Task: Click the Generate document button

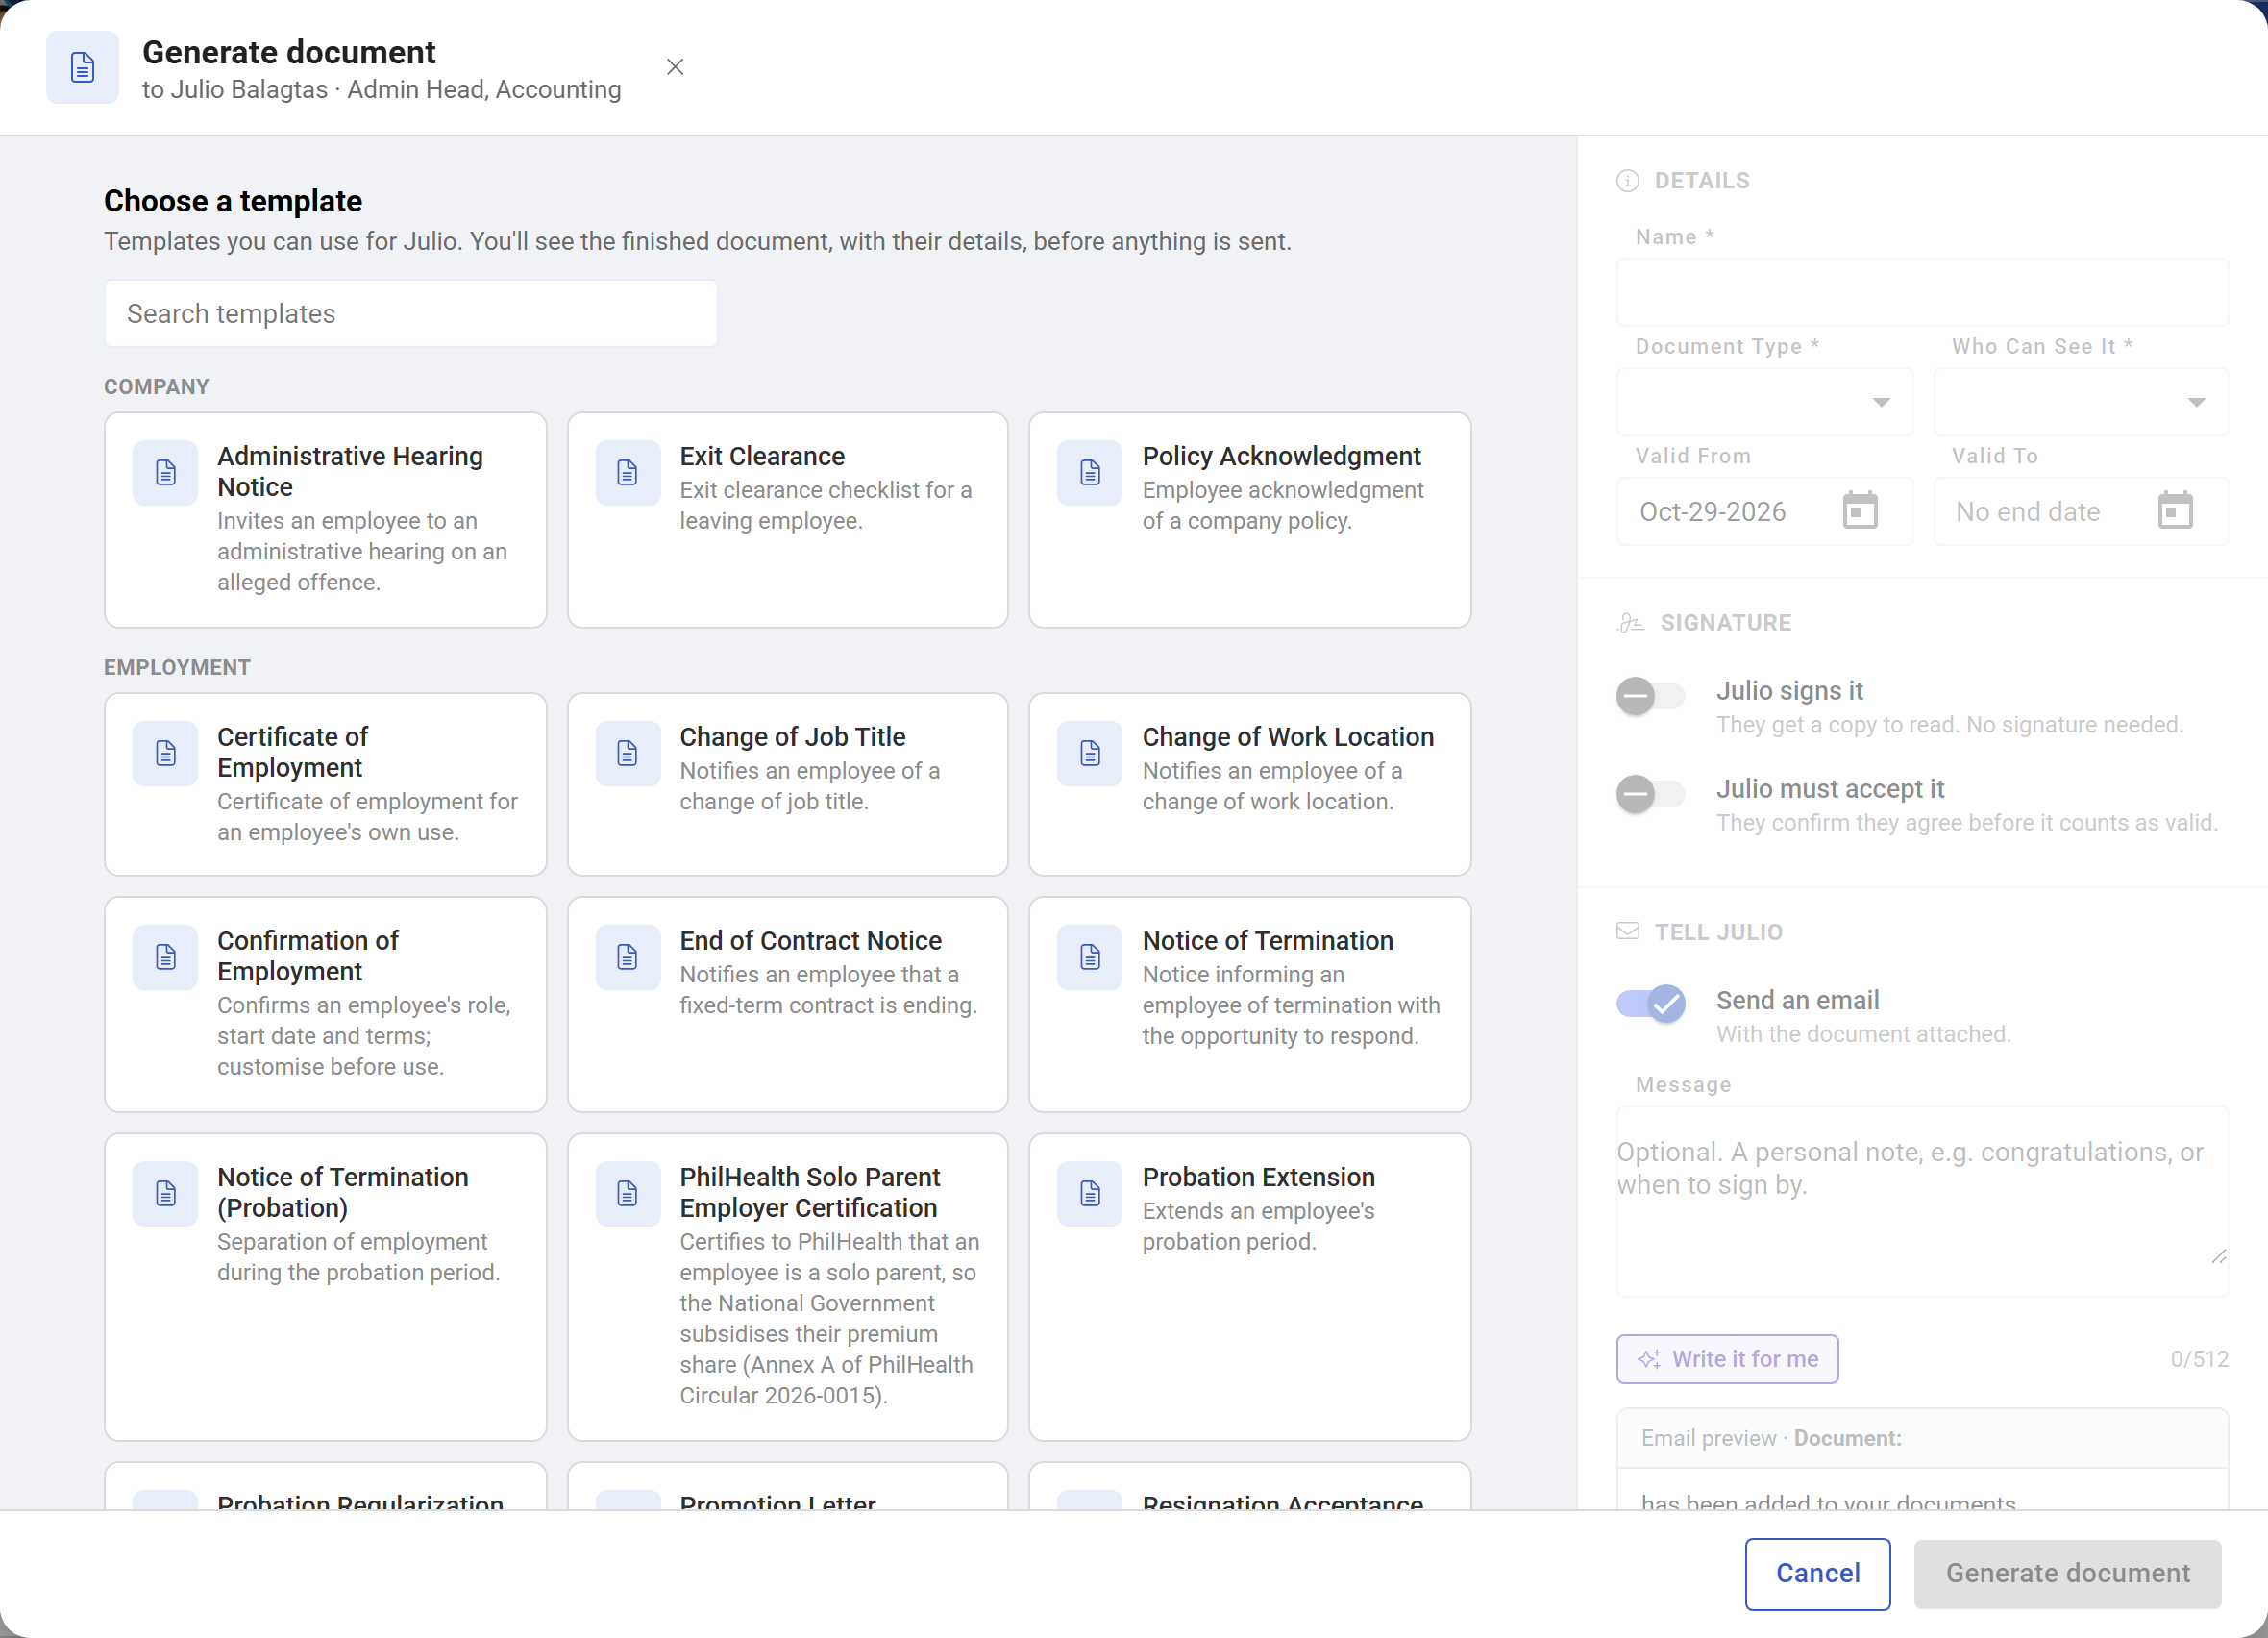Action: pos(2067,1573)
